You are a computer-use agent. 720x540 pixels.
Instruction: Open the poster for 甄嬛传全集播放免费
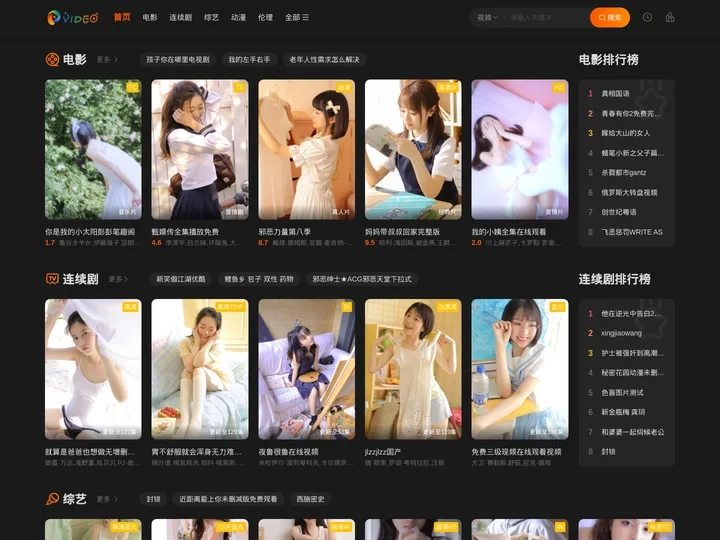[200, 149]
